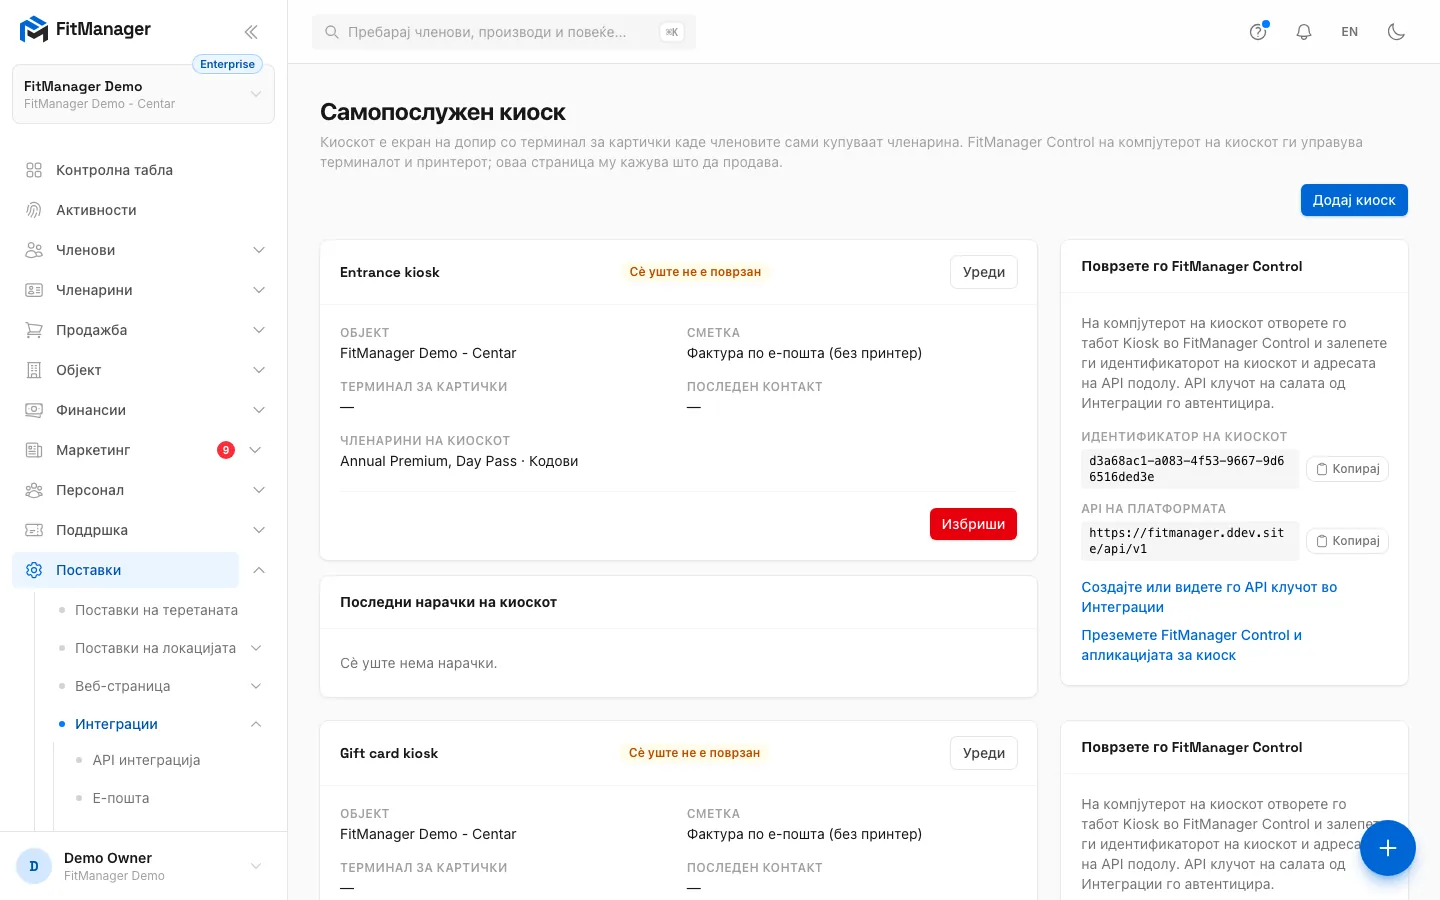Open link Создајте или видете го API клучот
The image size is (1440, 900).
click(x=1209, y=597)
